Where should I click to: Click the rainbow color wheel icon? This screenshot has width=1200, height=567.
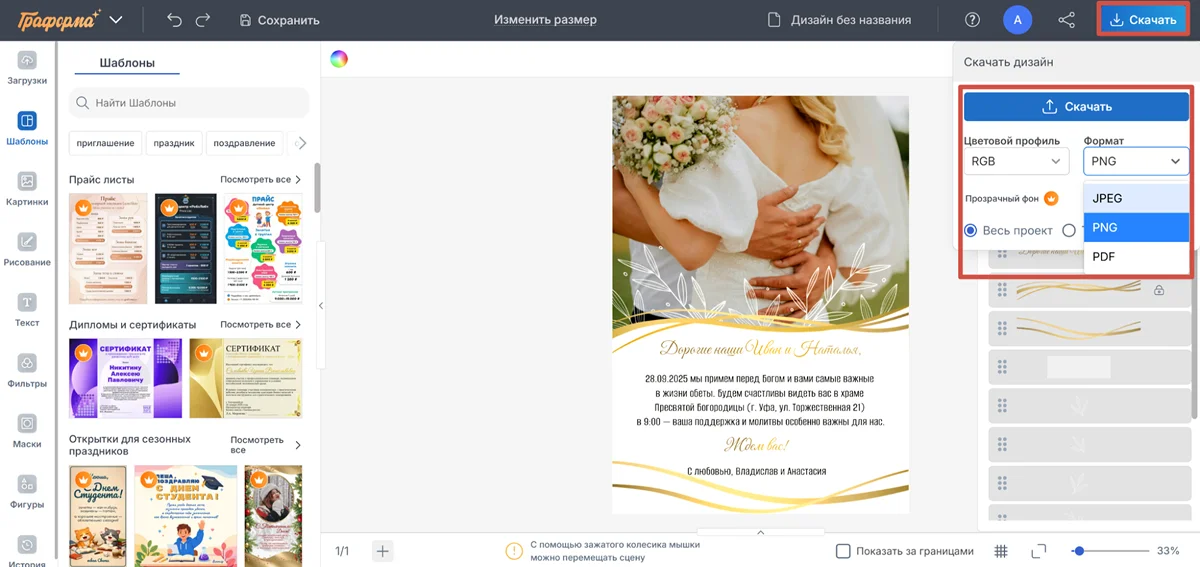339,58
